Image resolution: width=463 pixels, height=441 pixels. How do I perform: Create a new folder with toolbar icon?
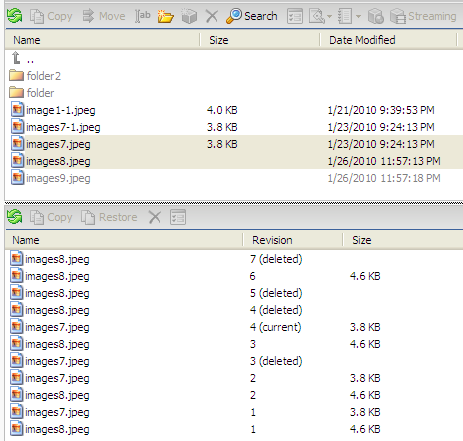pyautogui.click(x=165, y=16)
